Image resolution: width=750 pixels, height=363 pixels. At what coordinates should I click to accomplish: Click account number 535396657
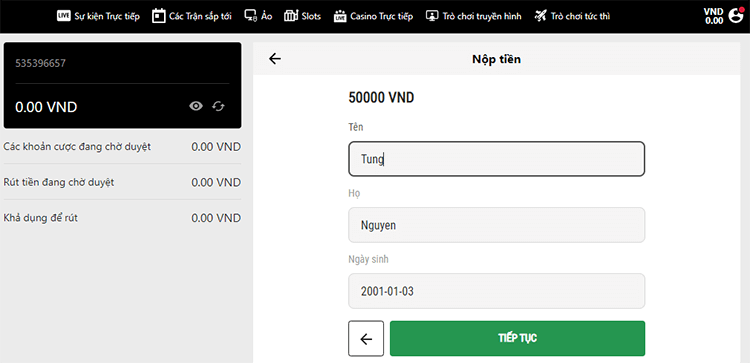pyautogui.click(x=40, y=63)
